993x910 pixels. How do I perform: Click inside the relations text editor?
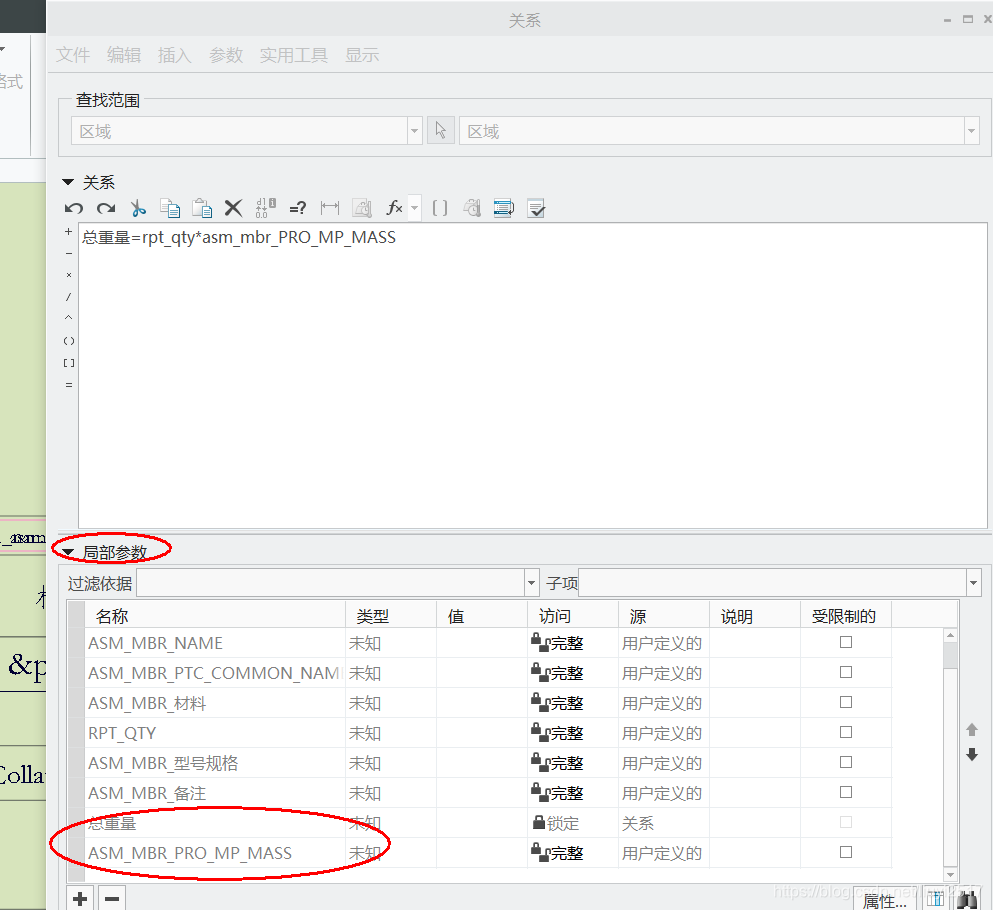pos(533,375)
